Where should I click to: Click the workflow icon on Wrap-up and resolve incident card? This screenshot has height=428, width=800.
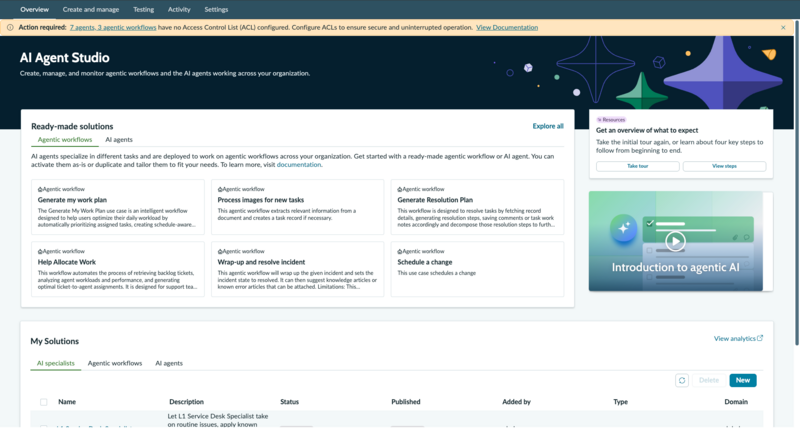pos(220,251)
